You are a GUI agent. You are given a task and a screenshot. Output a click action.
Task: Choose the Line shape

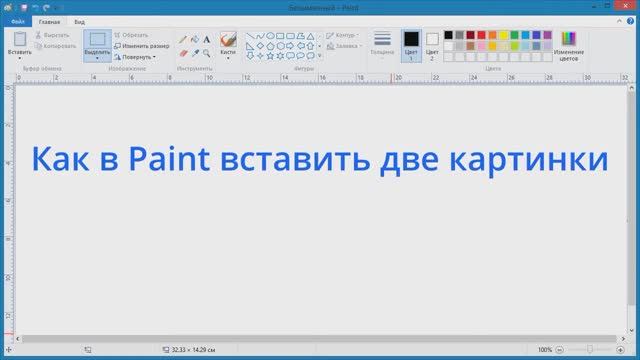pos(250,36)
